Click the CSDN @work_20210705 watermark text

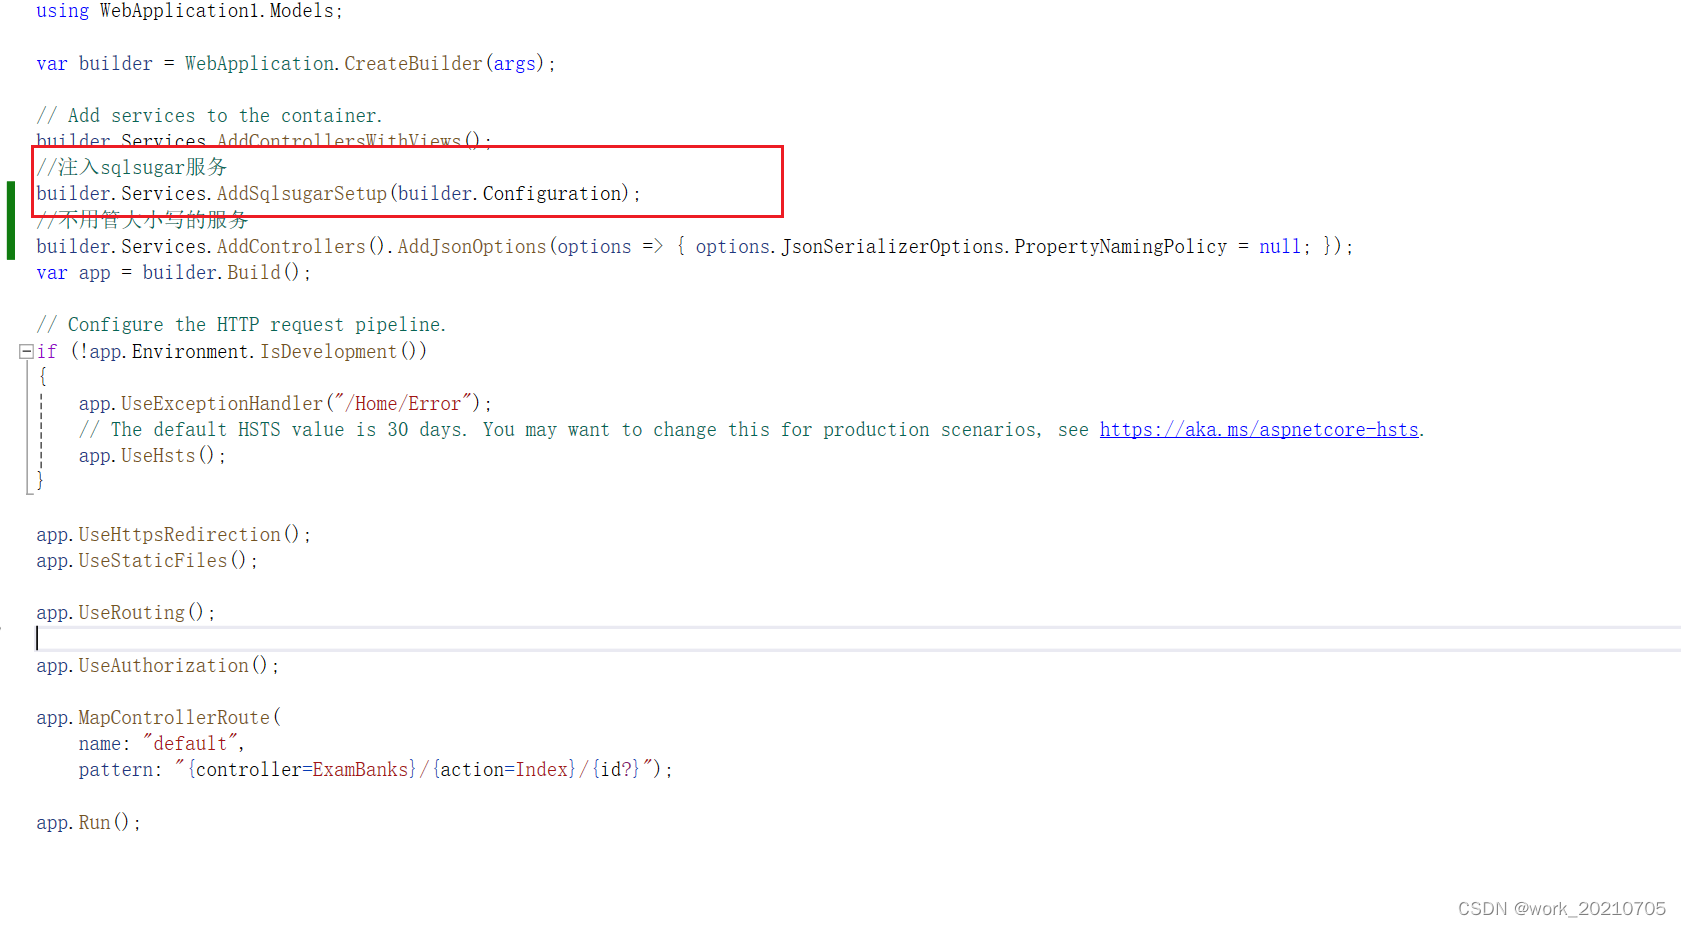click(x=1562, y=908)
